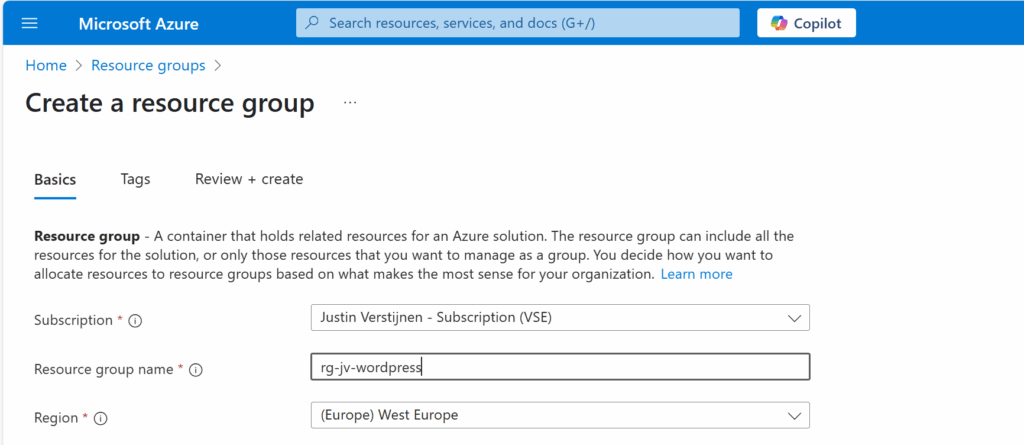Follow the Learn more link
Viewport: 1024px width, 445px height.
tap(696, 274)
